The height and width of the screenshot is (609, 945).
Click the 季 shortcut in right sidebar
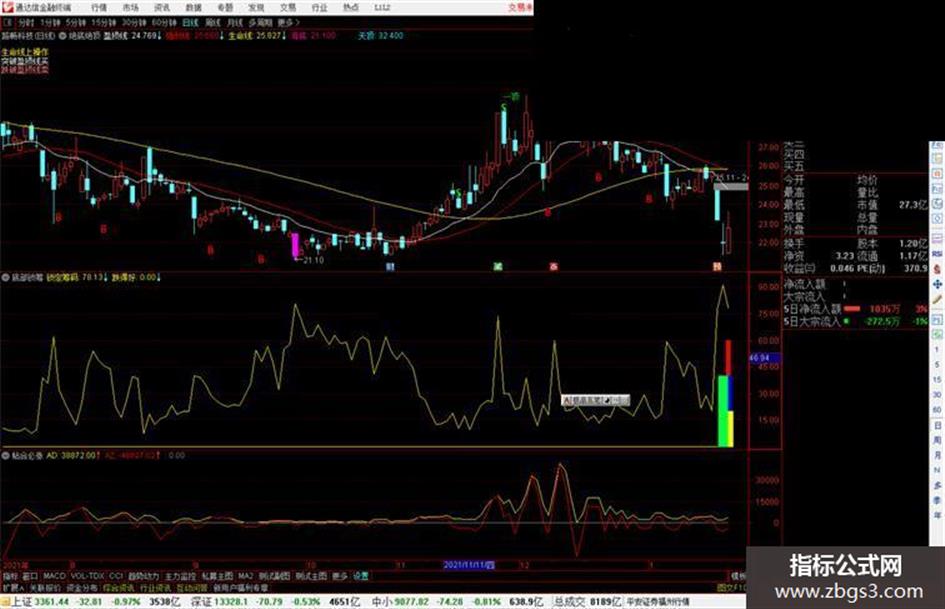[x=937, y=500]
